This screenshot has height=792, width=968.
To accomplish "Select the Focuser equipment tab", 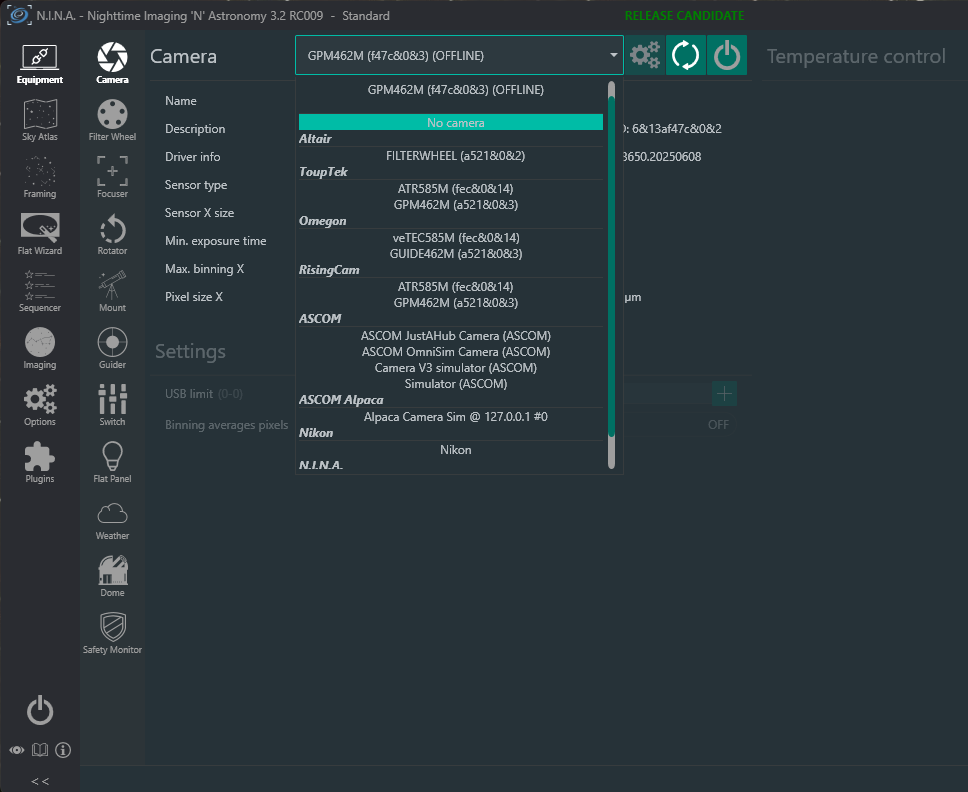I will (x=112, y=177).
